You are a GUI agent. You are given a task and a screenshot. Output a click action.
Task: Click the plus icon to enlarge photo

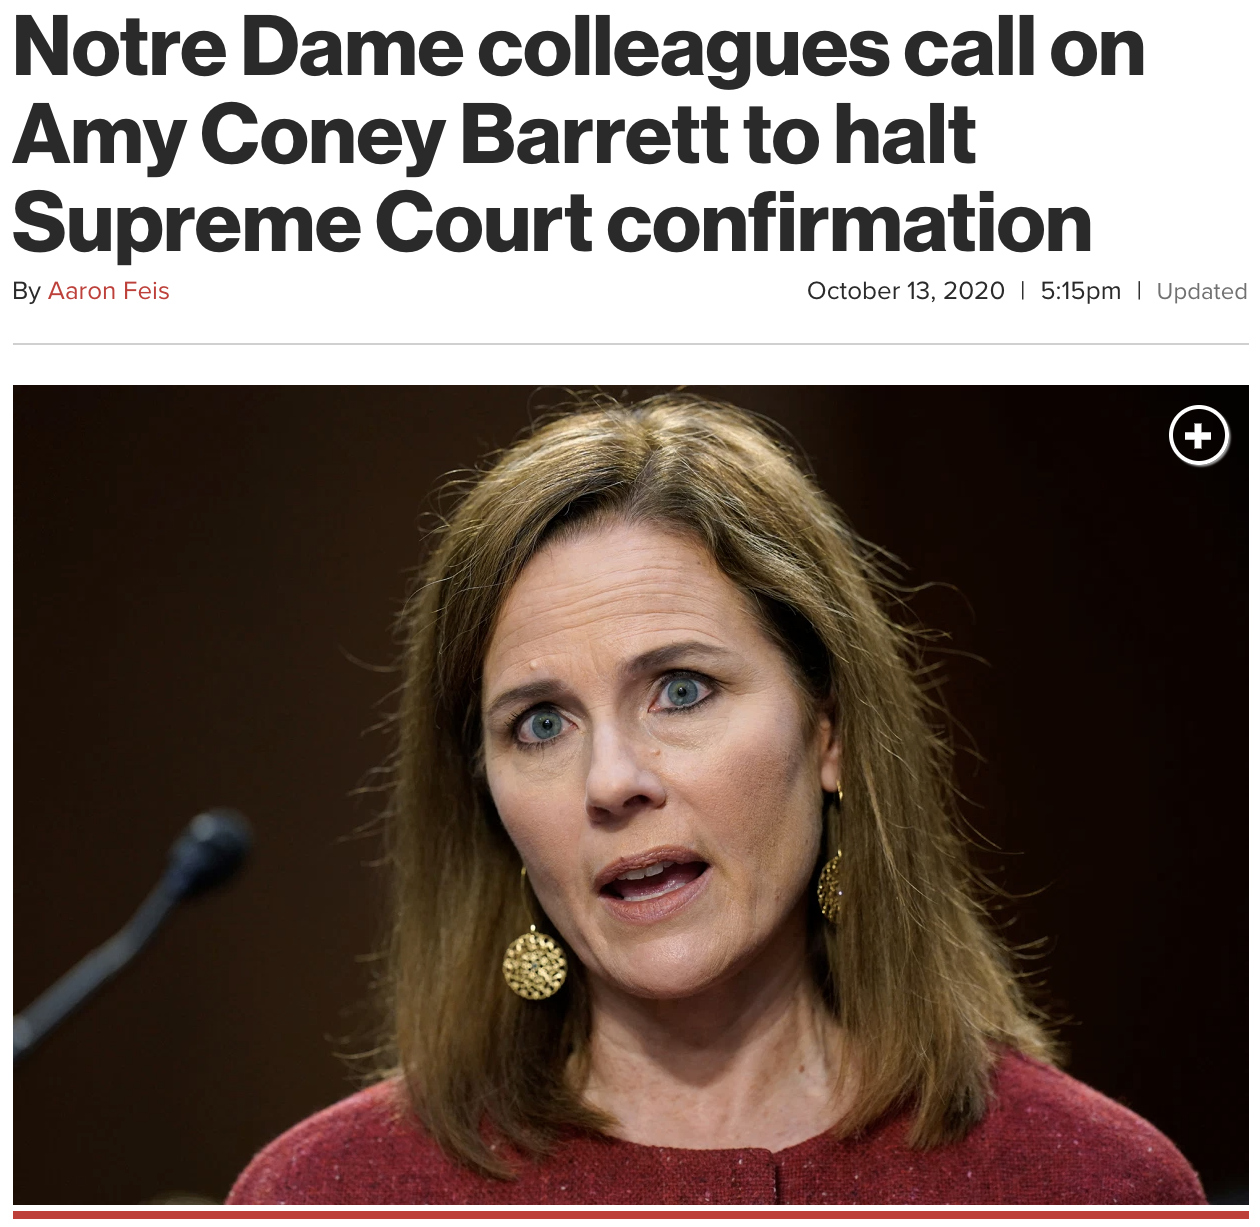[x=1198, y=436]
